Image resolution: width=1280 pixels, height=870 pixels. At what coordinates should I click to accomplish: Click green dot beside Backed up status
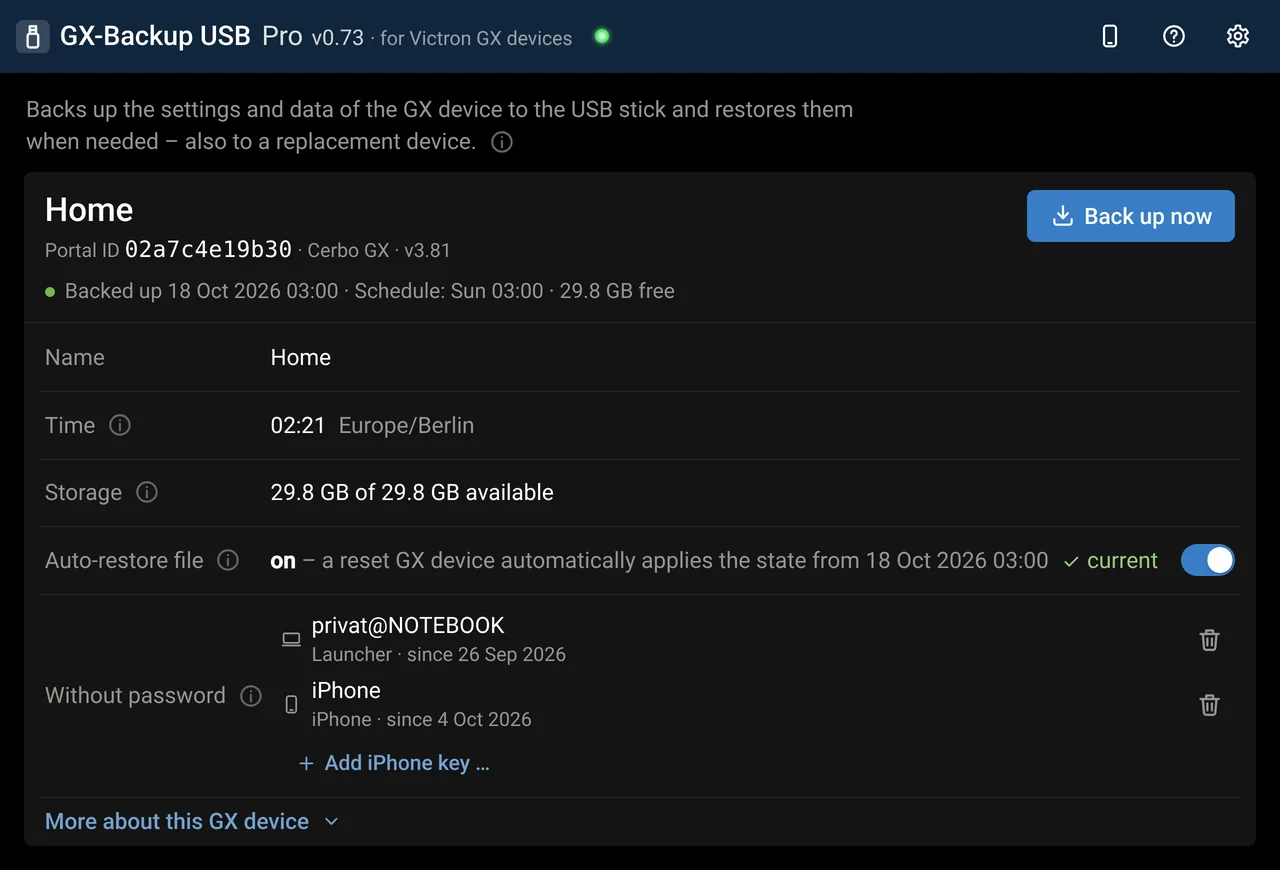tap(50, 292)
